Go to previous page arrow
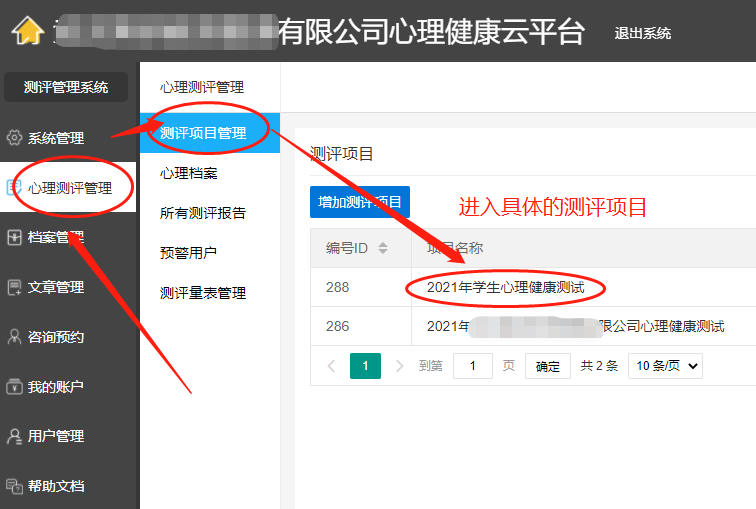Image resolution: width=756 pixels, height=509 pixels. 332,366
